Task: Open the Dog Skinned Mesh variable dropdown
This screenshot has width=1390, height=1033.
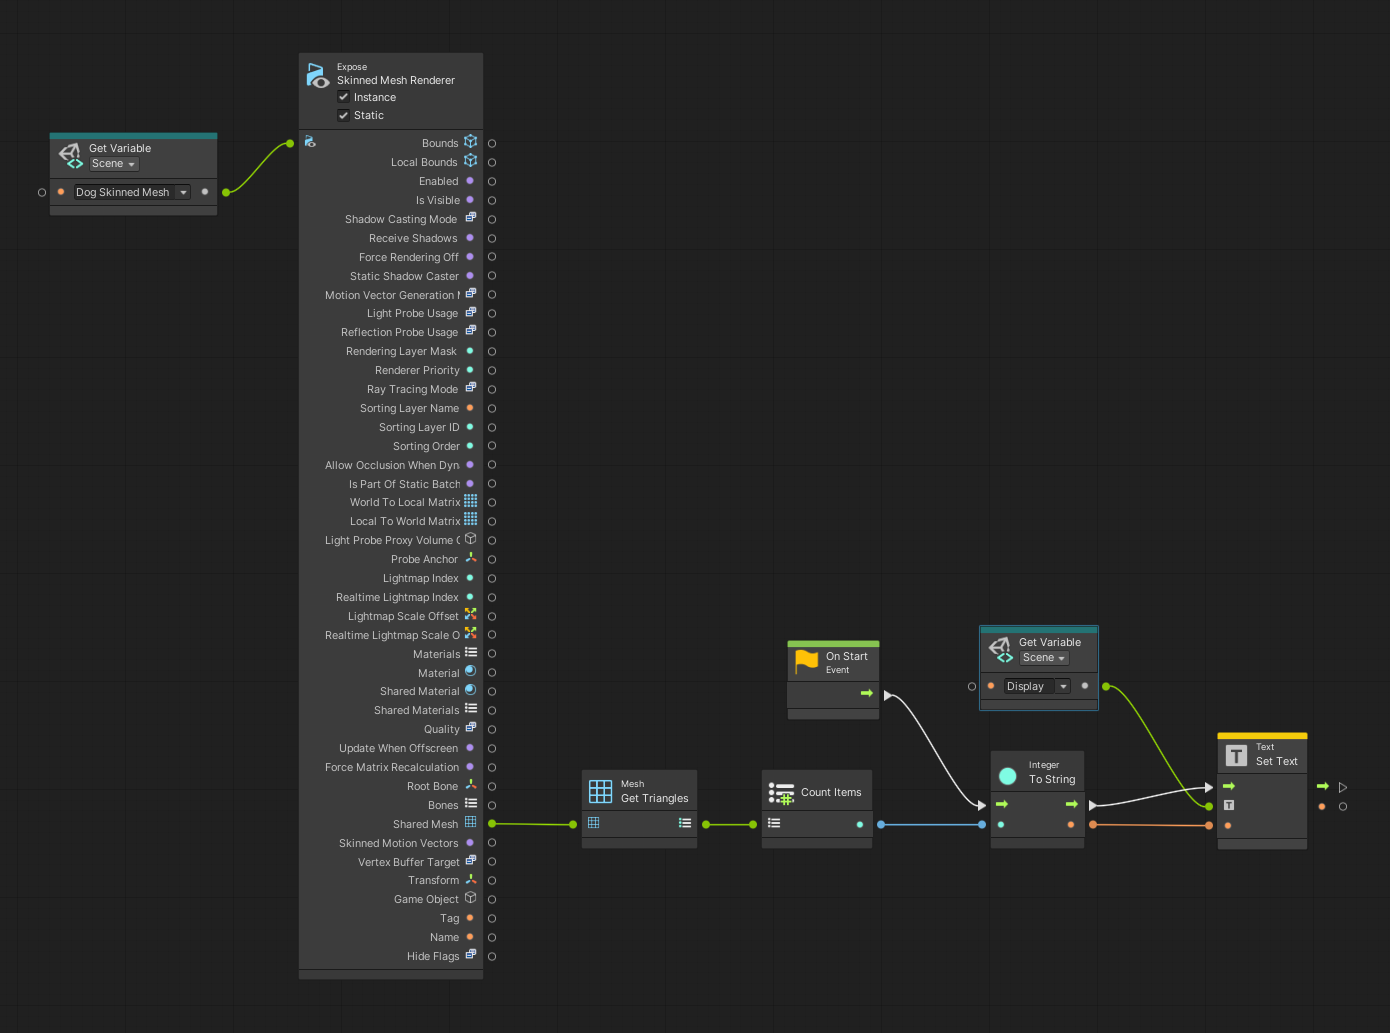Action: 132,192
